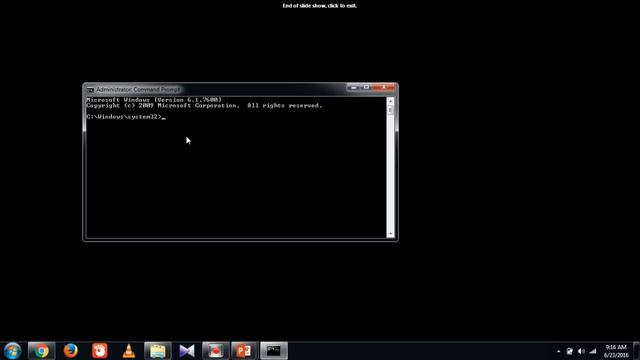Open the red screen recorder taskbar icon

coord(100,351)
